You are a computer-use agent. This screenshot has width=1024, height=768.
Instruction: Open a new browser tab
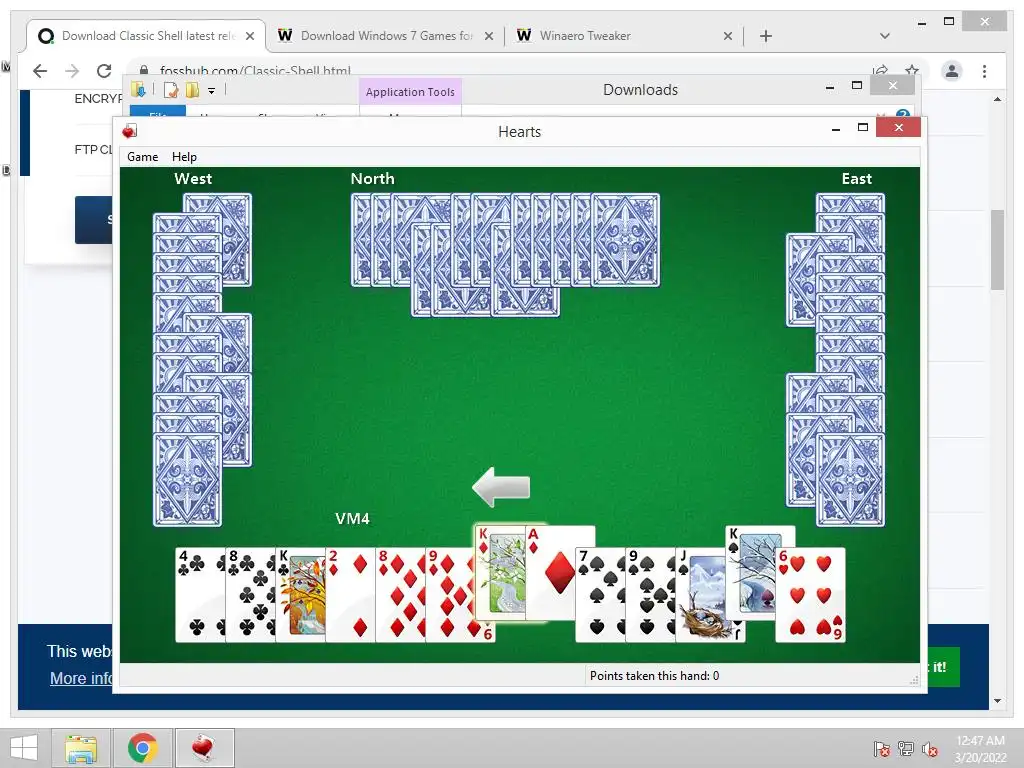pyautogui.click(x=766, y=36)
